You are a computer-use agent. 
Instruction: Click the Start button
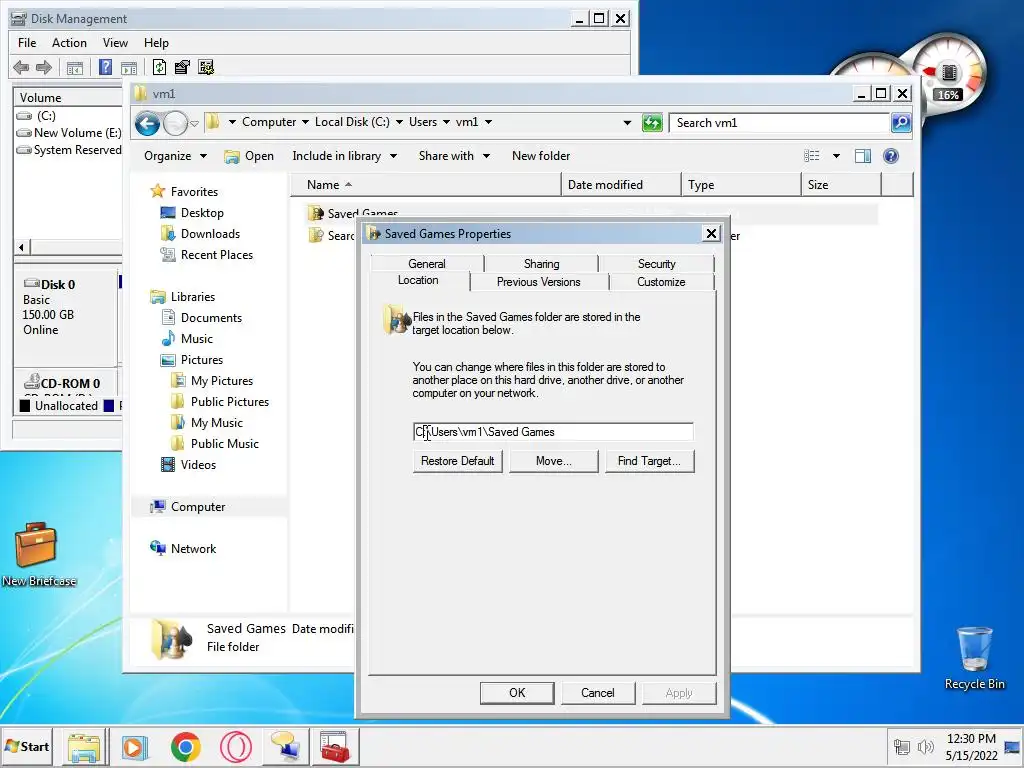coord(27,747)
